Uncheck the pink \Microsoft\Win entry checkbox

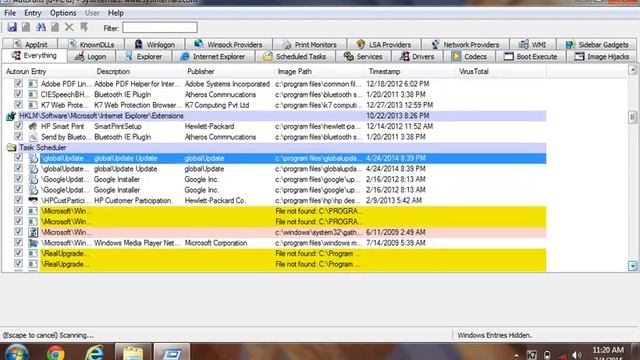pos(18,232)
